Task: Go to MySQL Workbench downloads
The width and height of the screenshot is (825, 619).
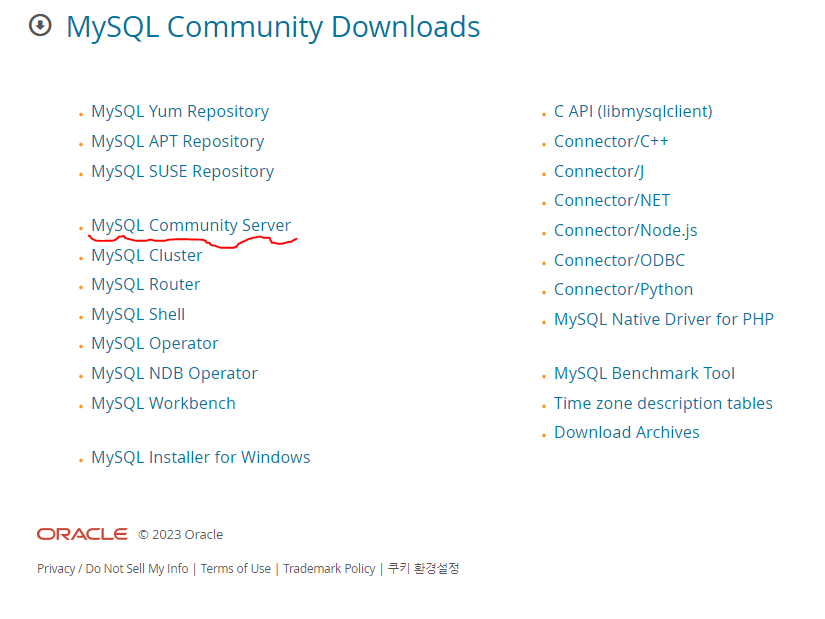Action: (x=164, y=403)
